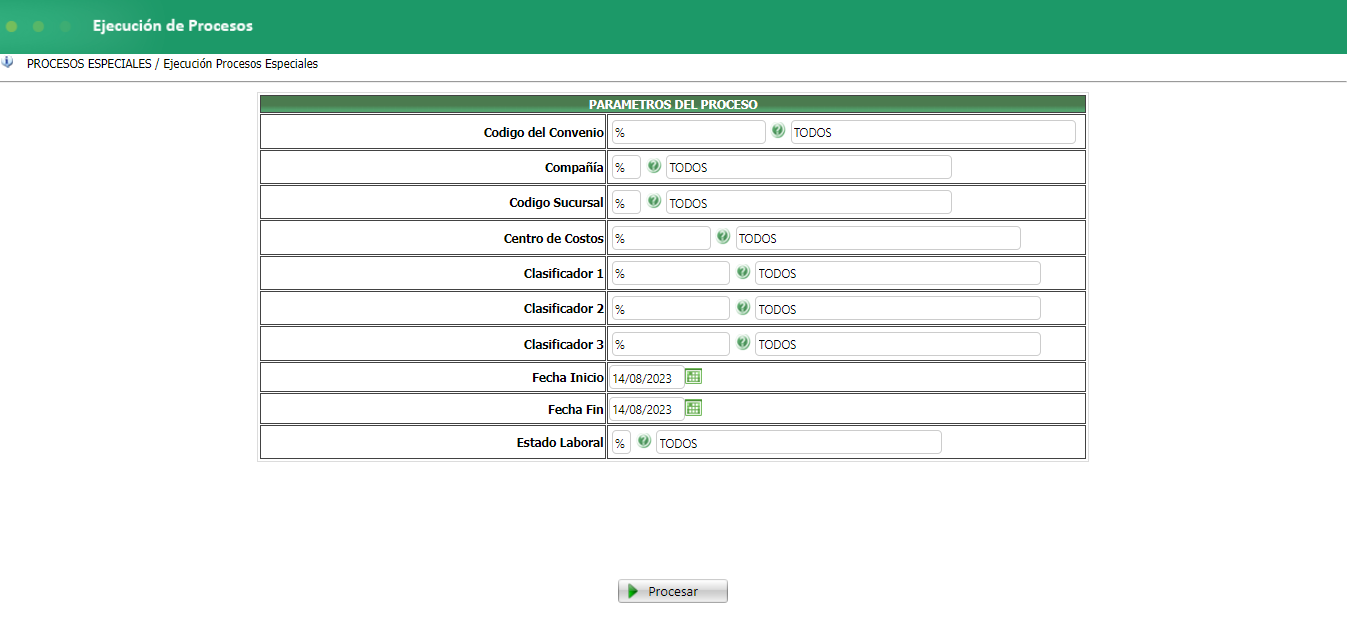
Task: Open help lookup for Centro de Costos
Action: tap(723, 237)
